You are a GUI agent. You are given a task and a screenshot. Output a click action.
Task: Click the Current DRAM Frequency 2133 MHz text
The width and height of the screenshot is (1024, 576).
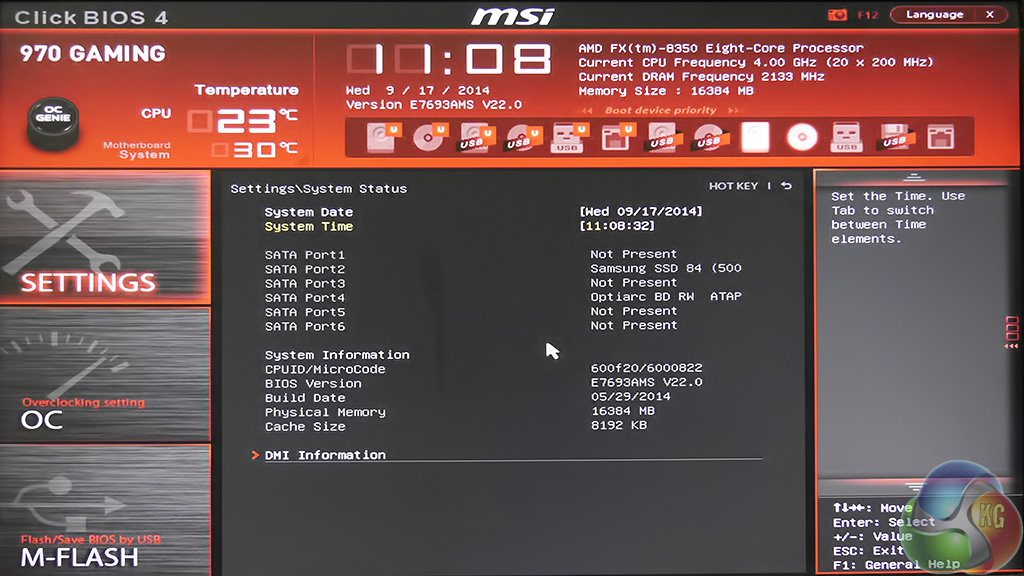tap(701, 77)
